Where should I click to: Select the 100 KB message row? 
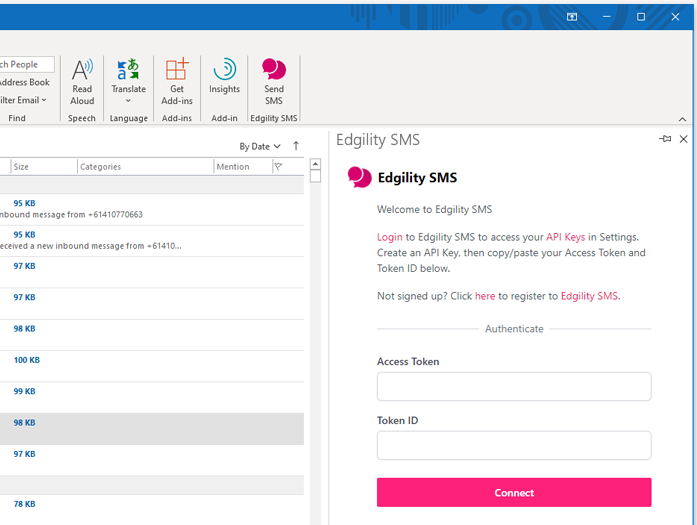click(152, 366)
